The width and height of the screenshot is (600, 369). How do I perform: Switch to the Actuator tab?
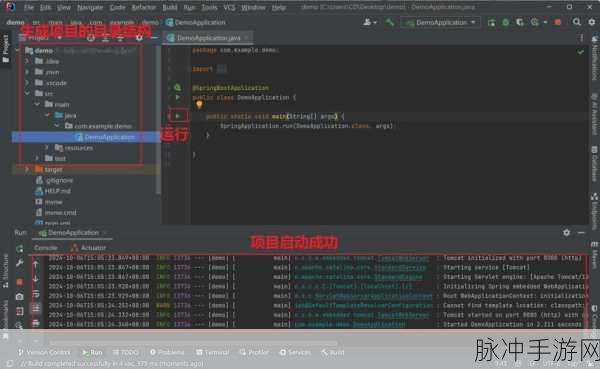pos(89,248)
